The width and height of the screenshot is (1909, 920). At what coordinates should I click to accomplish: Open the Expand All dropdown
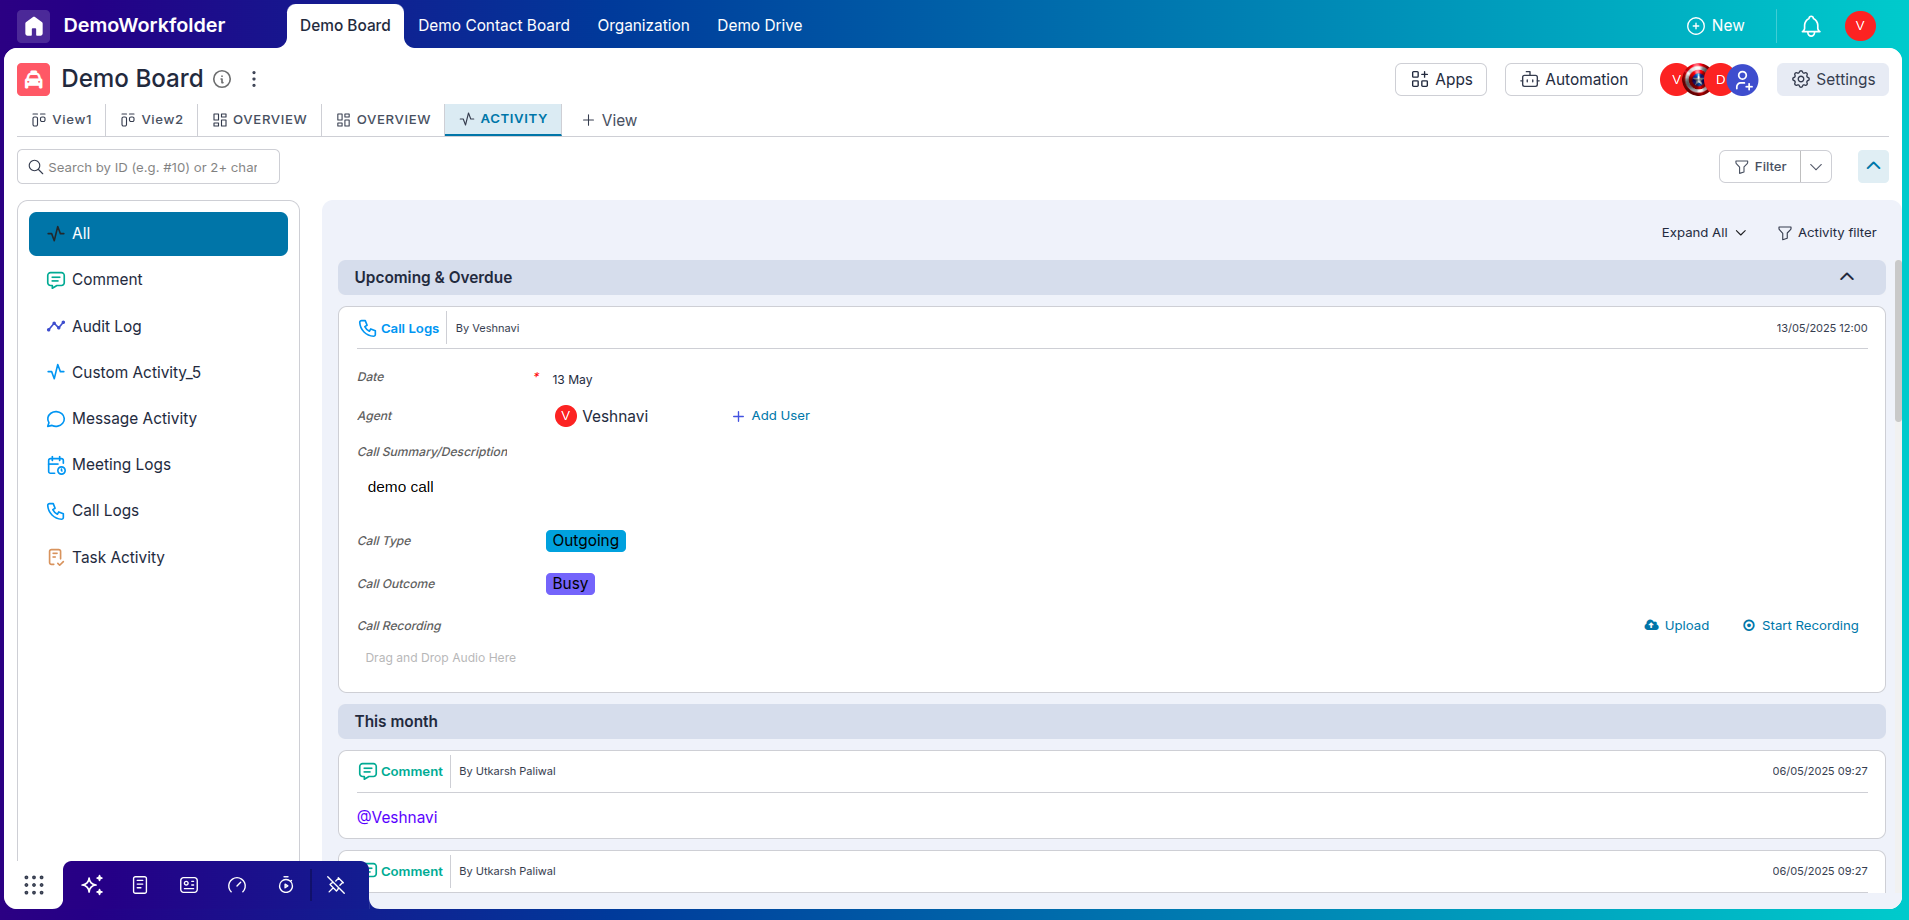click(1703, 233)
